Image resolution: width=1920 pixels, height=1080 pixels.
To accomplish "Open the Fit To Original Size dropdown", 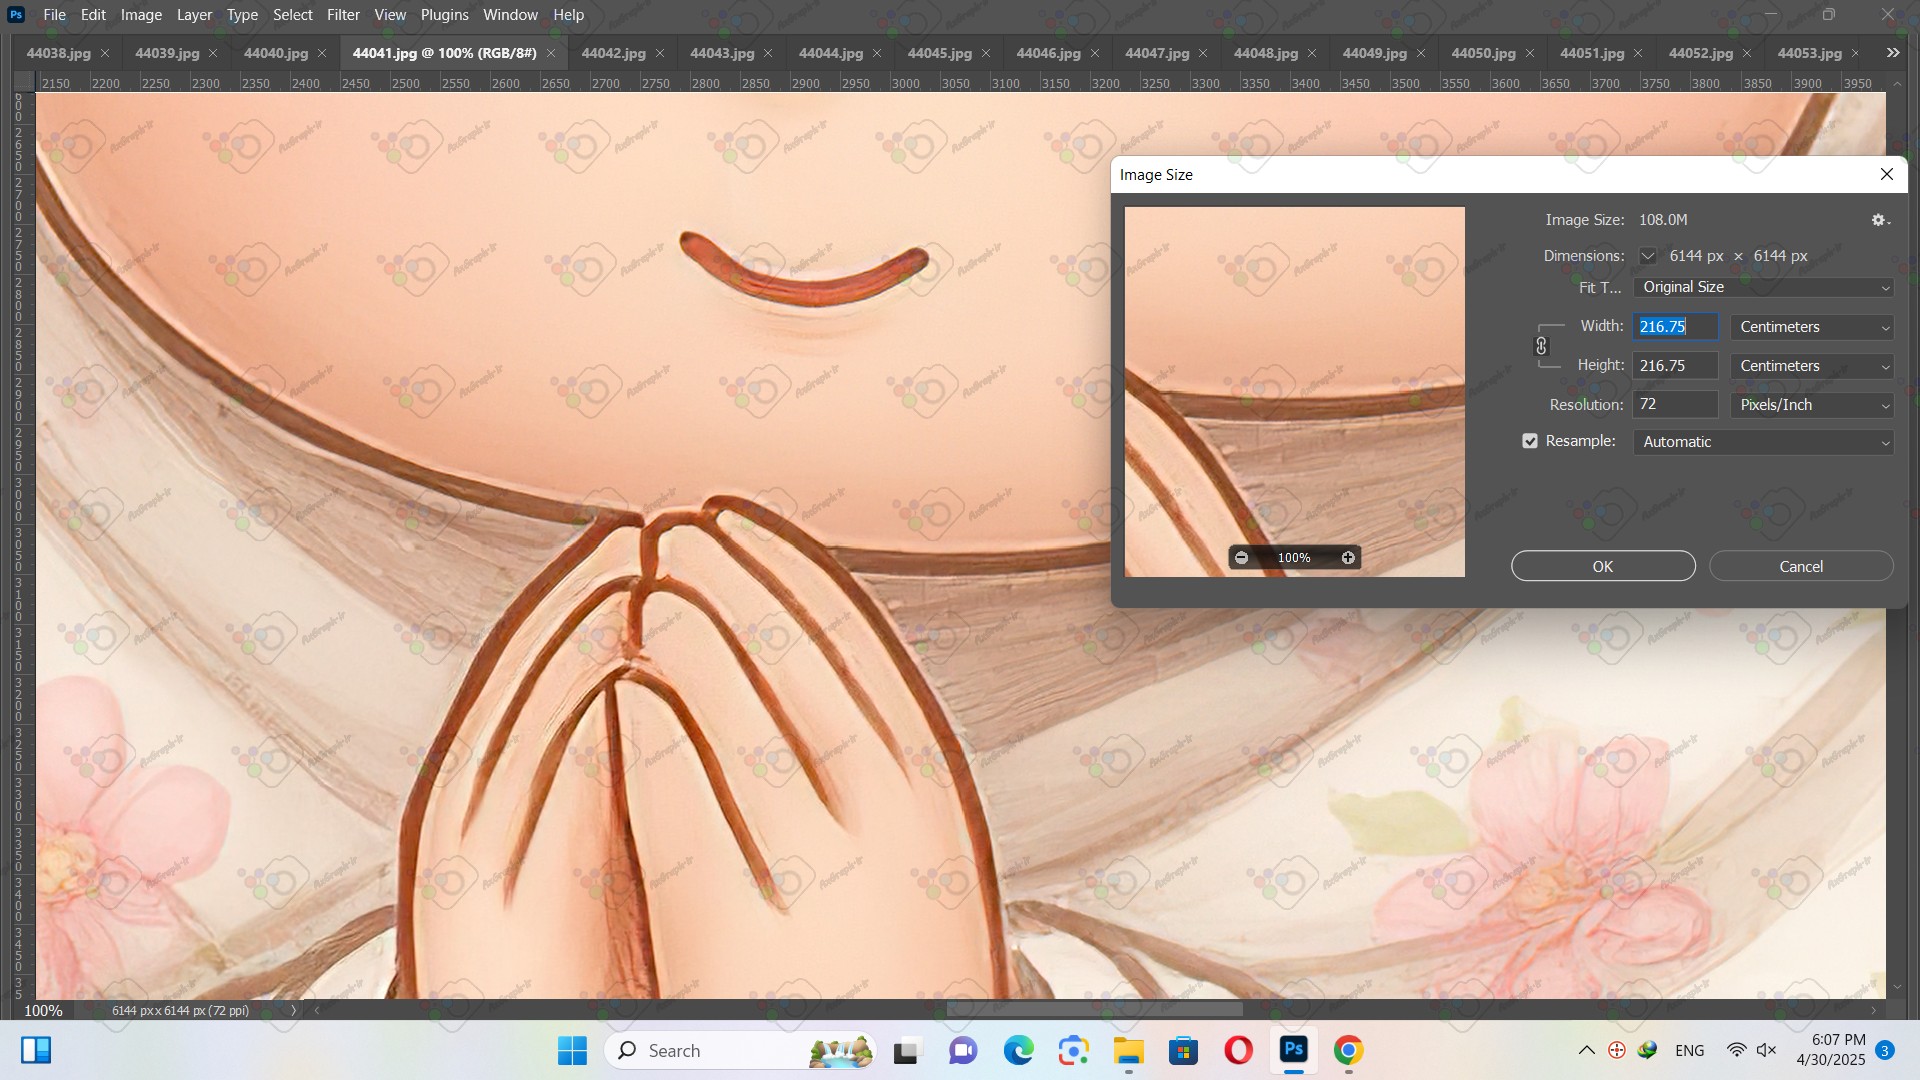I will point(1764,287).
